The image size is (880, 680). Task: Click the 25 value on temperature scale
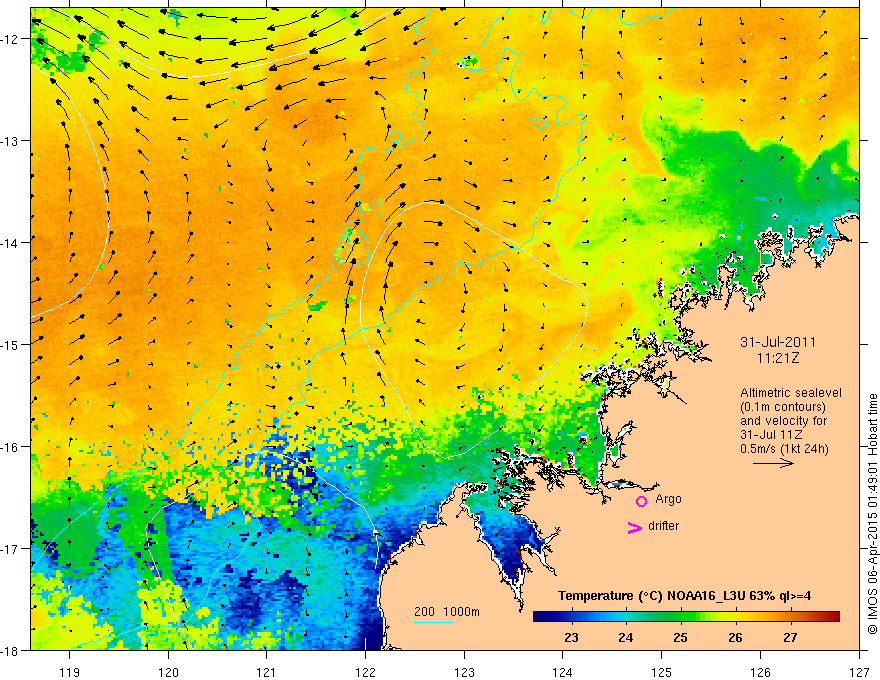(x=681, y=637)
